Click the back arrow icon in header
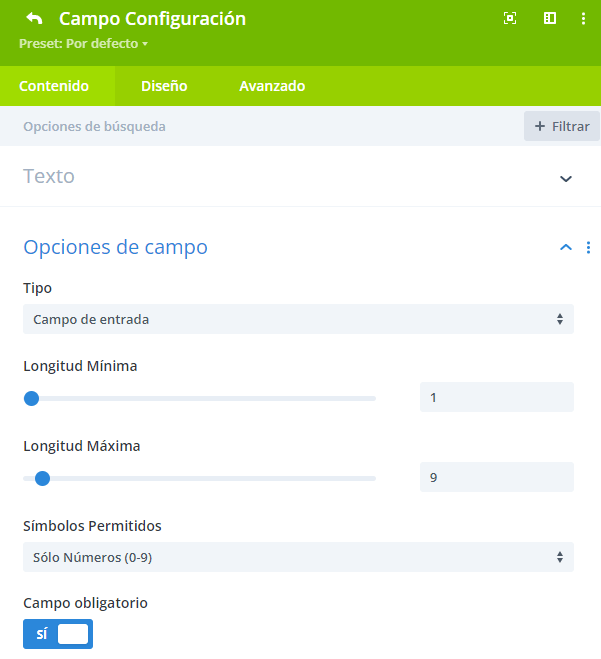 (34, 18)
